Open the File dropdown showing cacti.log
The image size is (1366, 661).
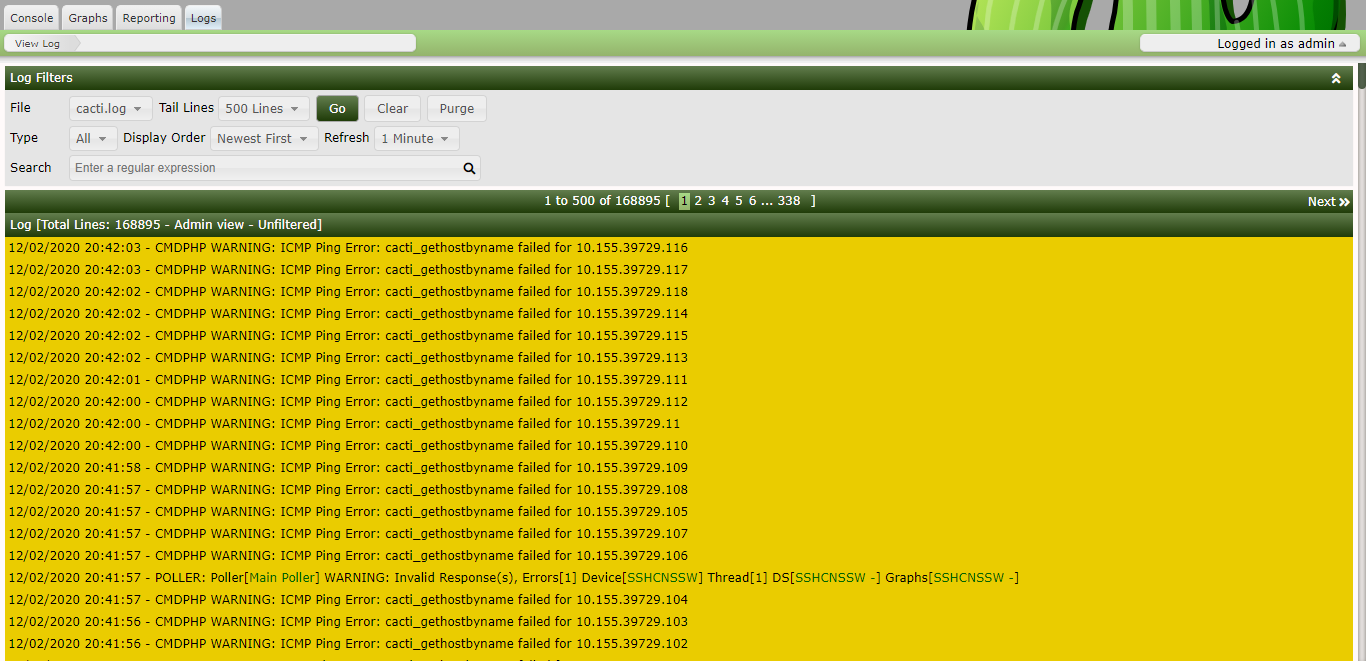(x=111, y=108)
